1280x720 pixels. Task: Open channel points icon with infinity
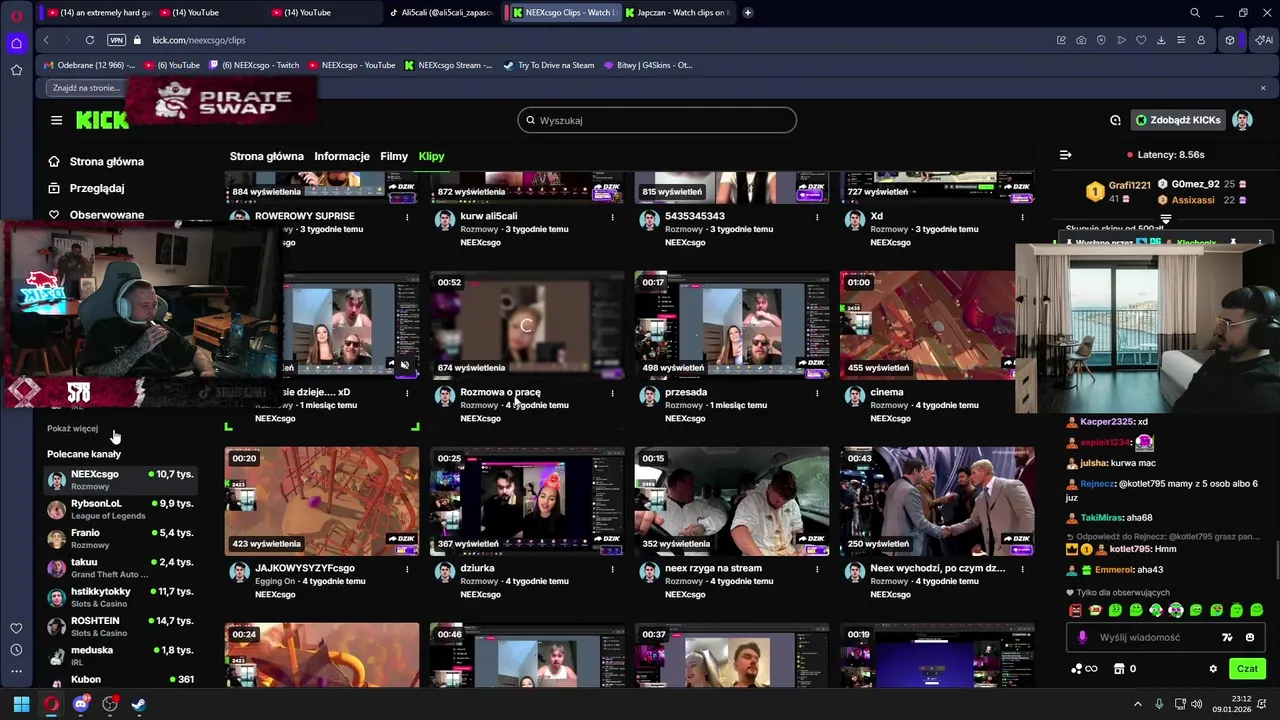(1084, 669)
